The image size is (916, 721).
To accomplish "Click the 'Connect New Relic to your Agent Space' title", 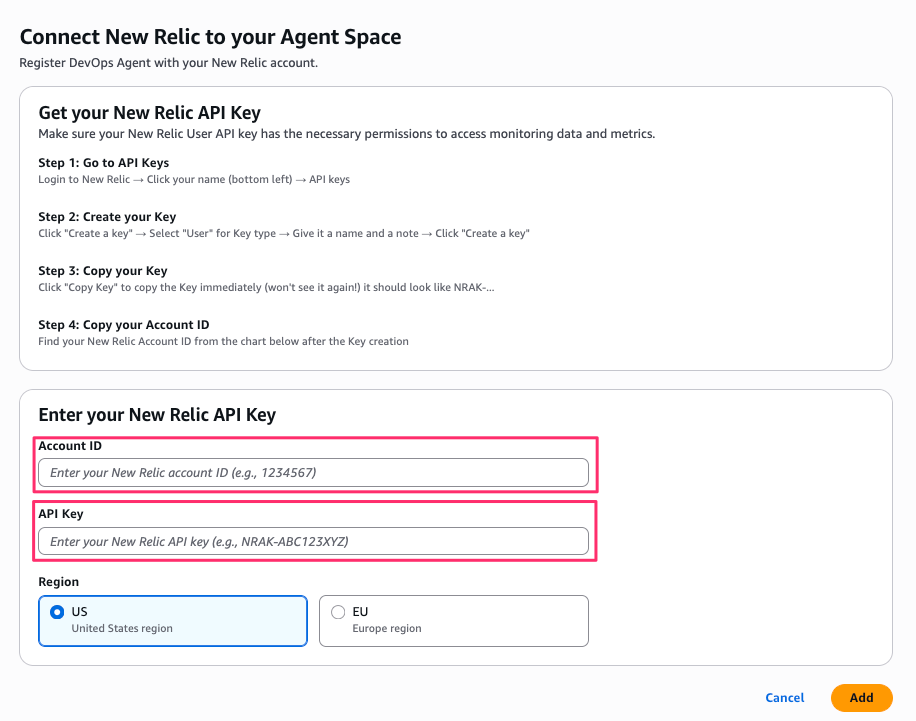I will [x=210, y=37].
